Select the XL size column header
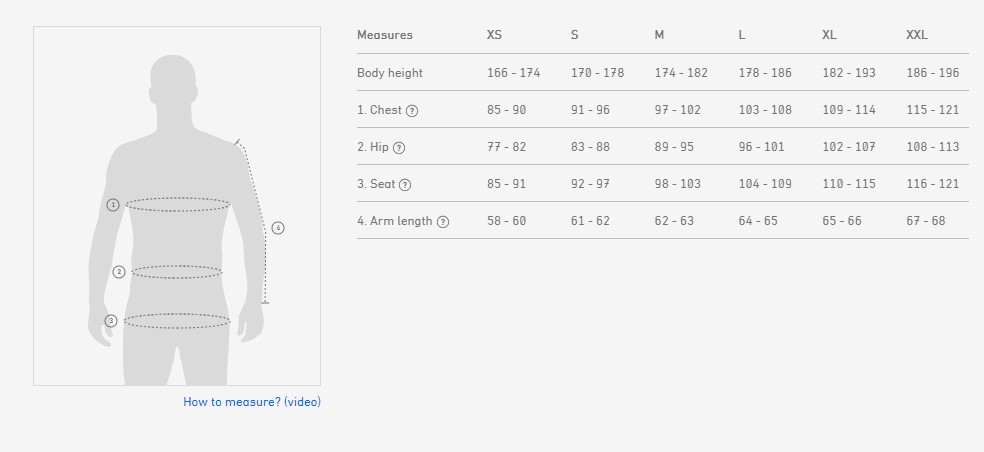Screen dimensions: 984x452 pos(829,35)
